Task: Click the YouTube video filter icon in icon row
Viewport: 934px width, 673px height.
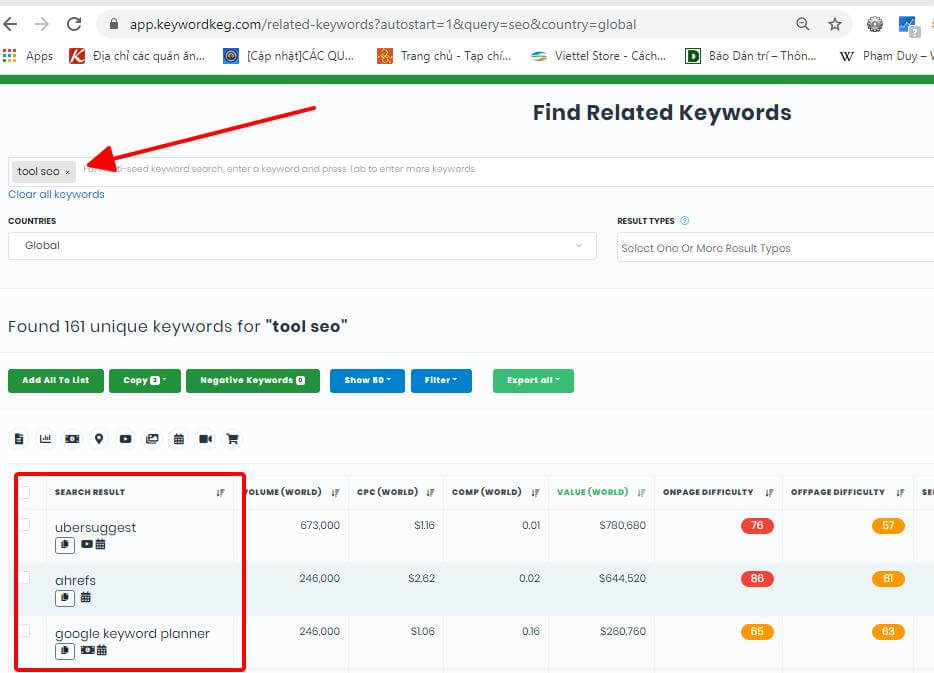Action: pyautogui.click(x=125, y=439)
